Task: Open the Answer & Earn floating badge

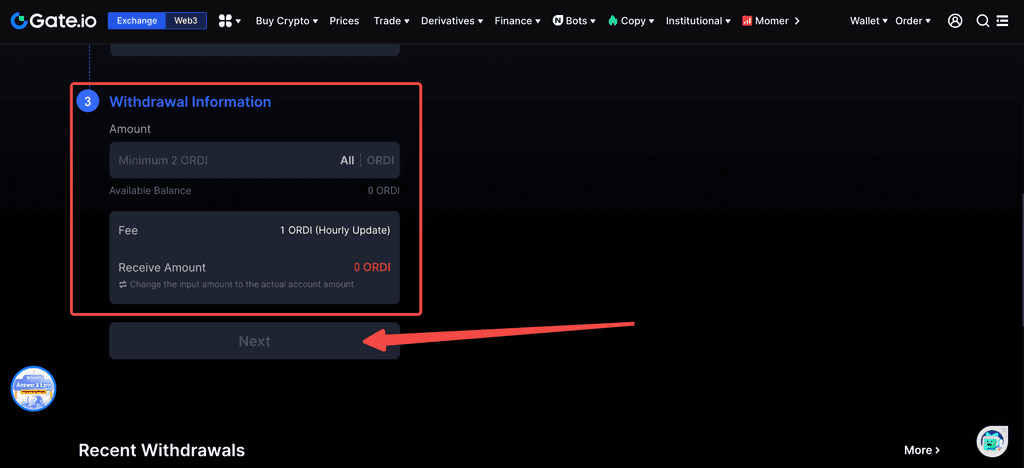Action: point(33,388)
